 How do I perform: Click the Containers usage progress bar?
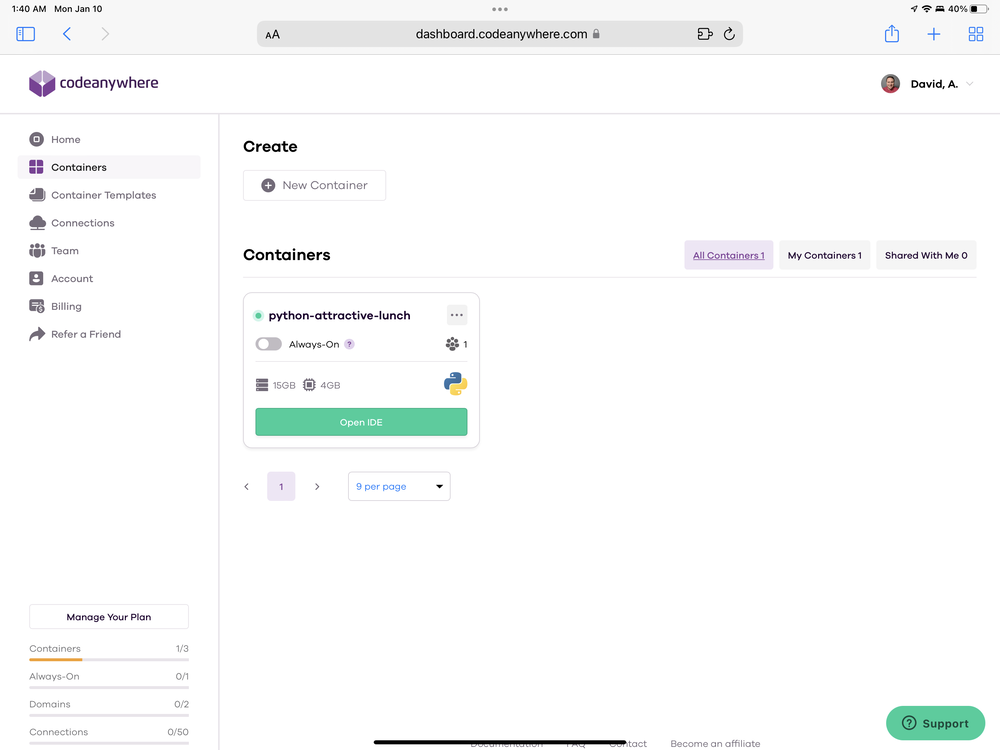(x=109, y=660)
